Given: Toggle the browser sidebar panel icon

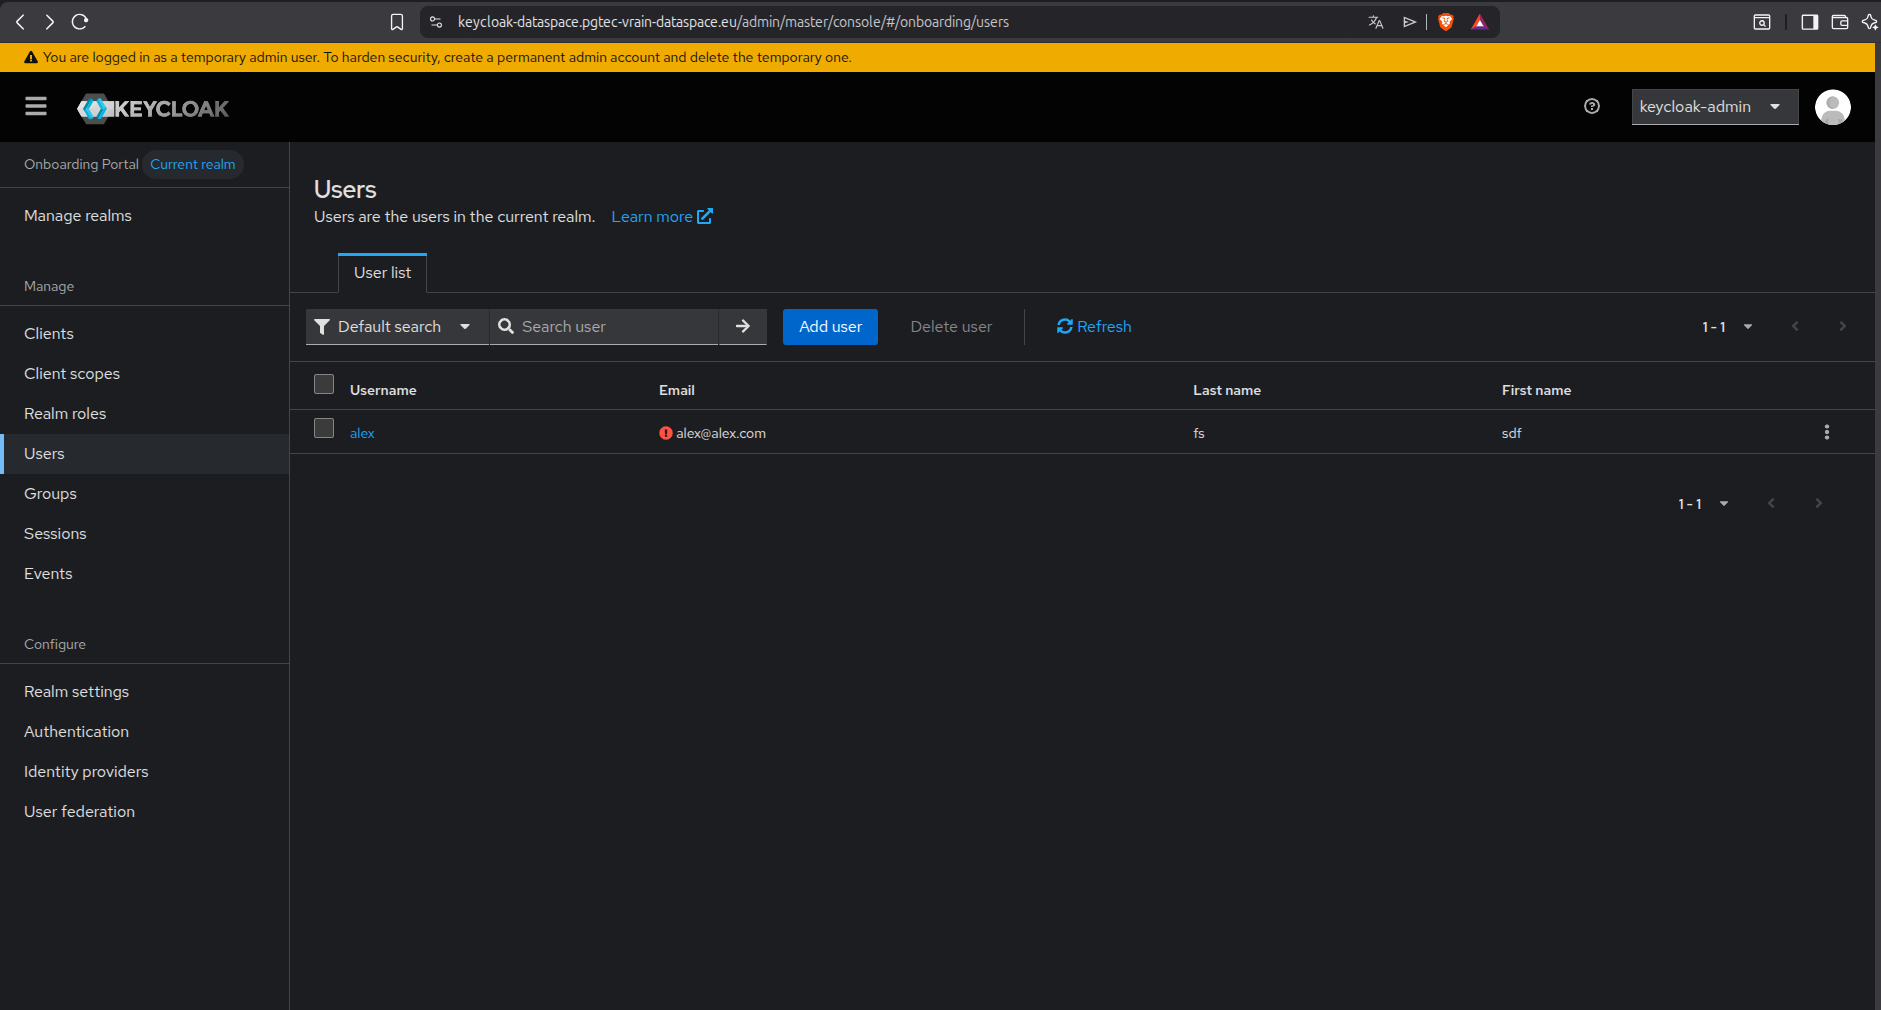Looking at the screenshot, I should coord(1809,22).
